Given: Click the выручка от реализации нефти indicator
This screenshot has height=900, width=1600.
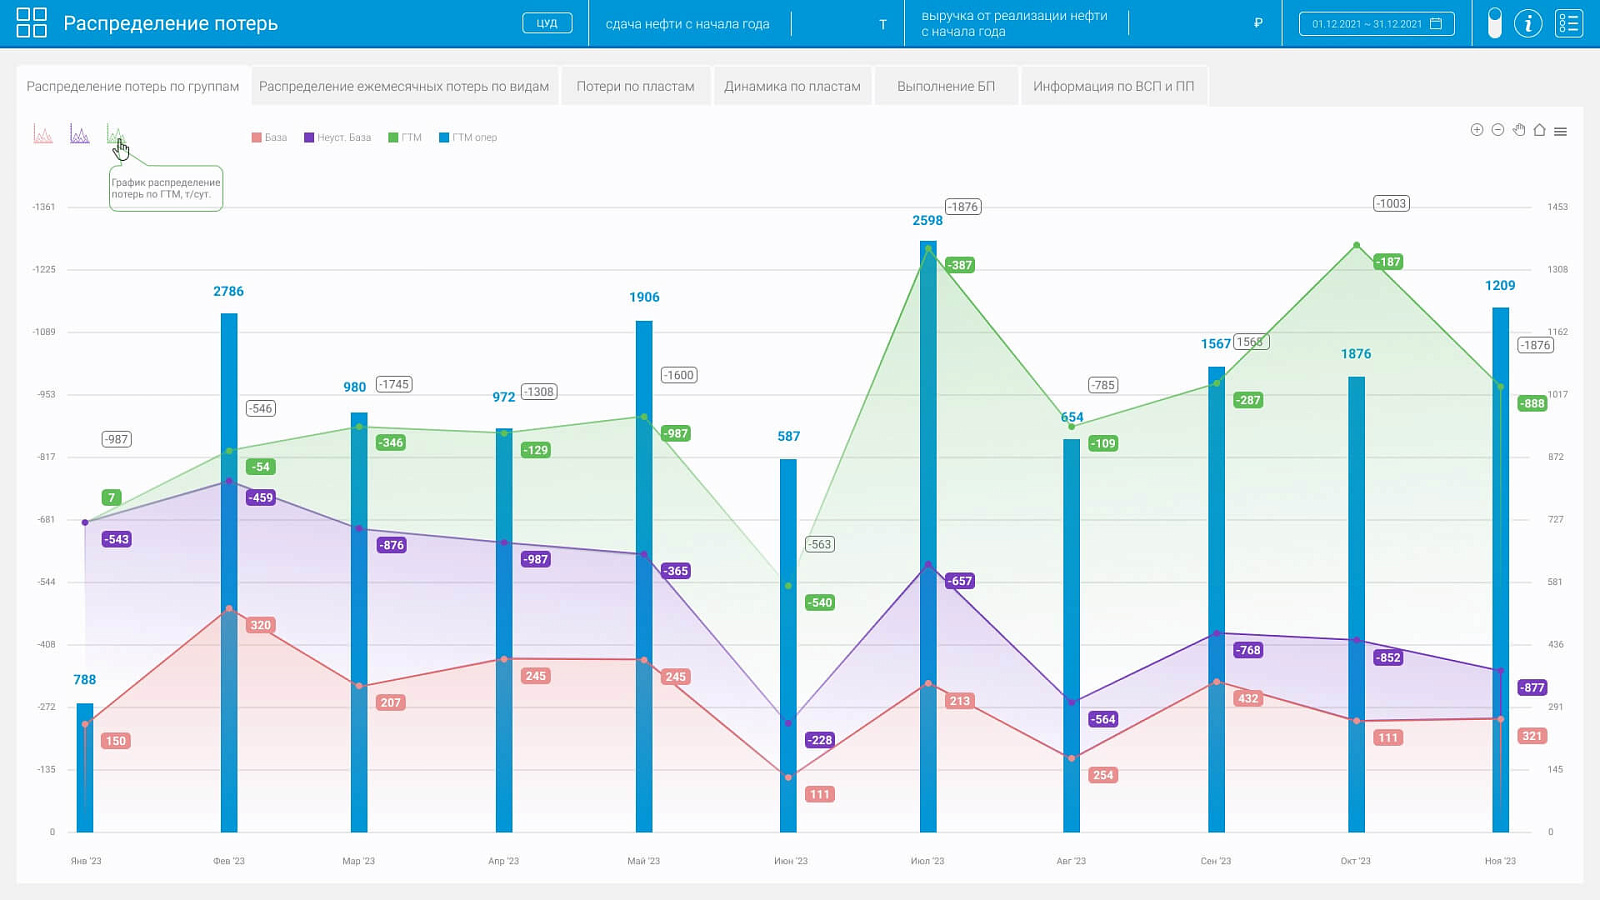Looking at the screenshot, I should [x=1014, y=24].
